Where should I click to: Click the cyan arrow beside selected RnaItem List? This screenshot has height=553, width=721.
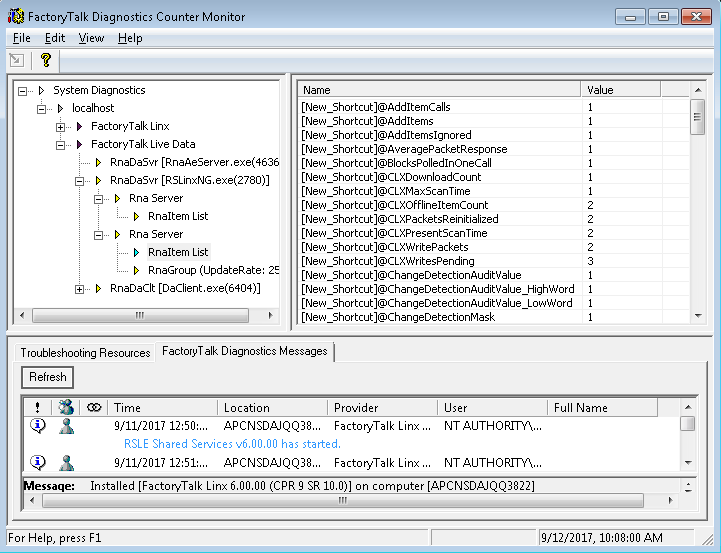pos(137,252)
